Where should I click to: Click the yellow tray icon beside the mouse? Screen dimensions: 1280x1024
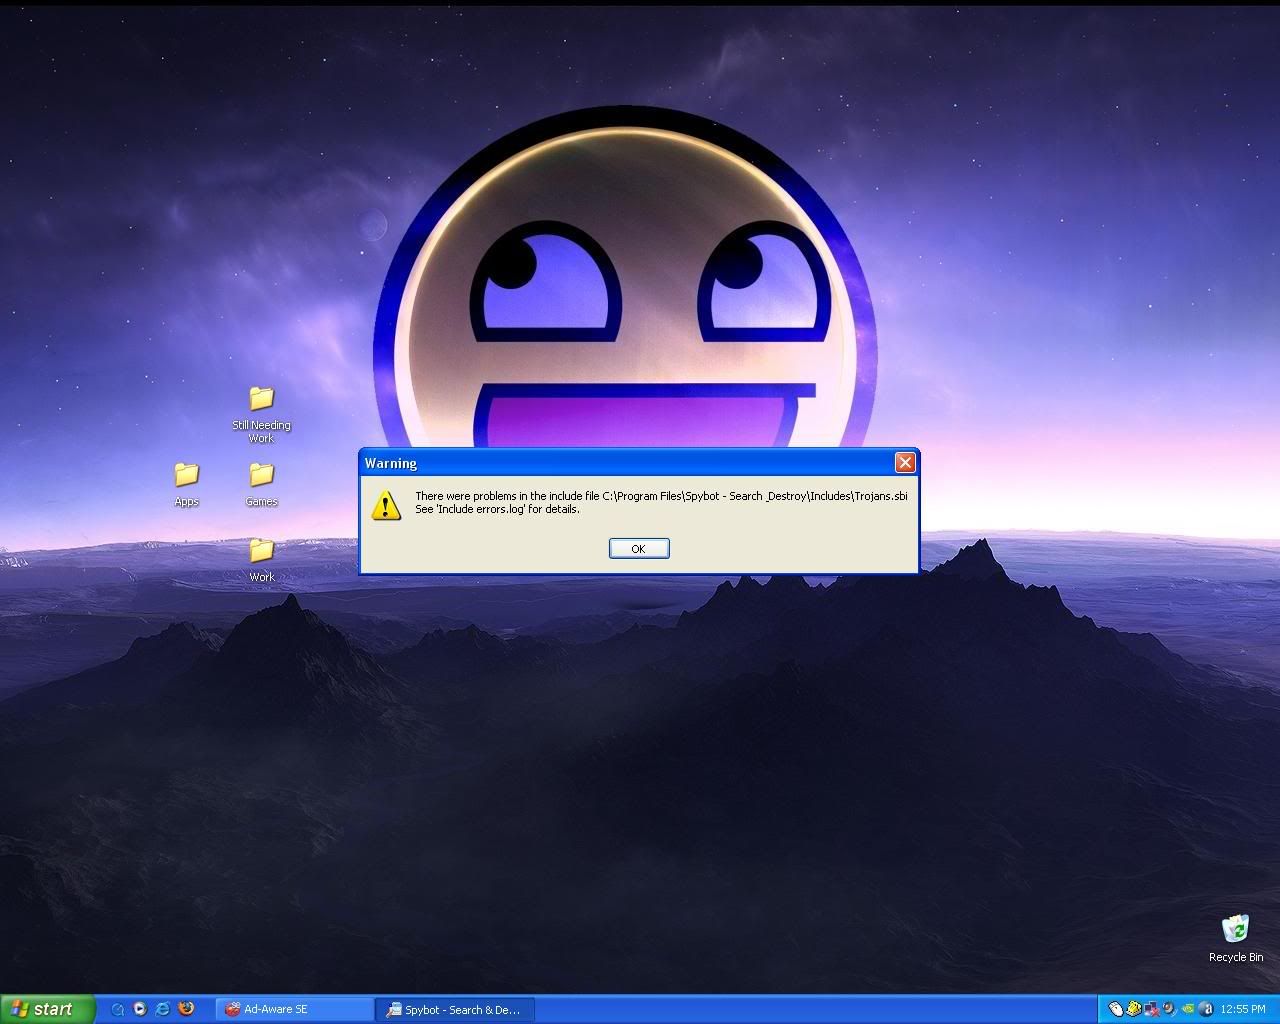click(1134, 1009)
